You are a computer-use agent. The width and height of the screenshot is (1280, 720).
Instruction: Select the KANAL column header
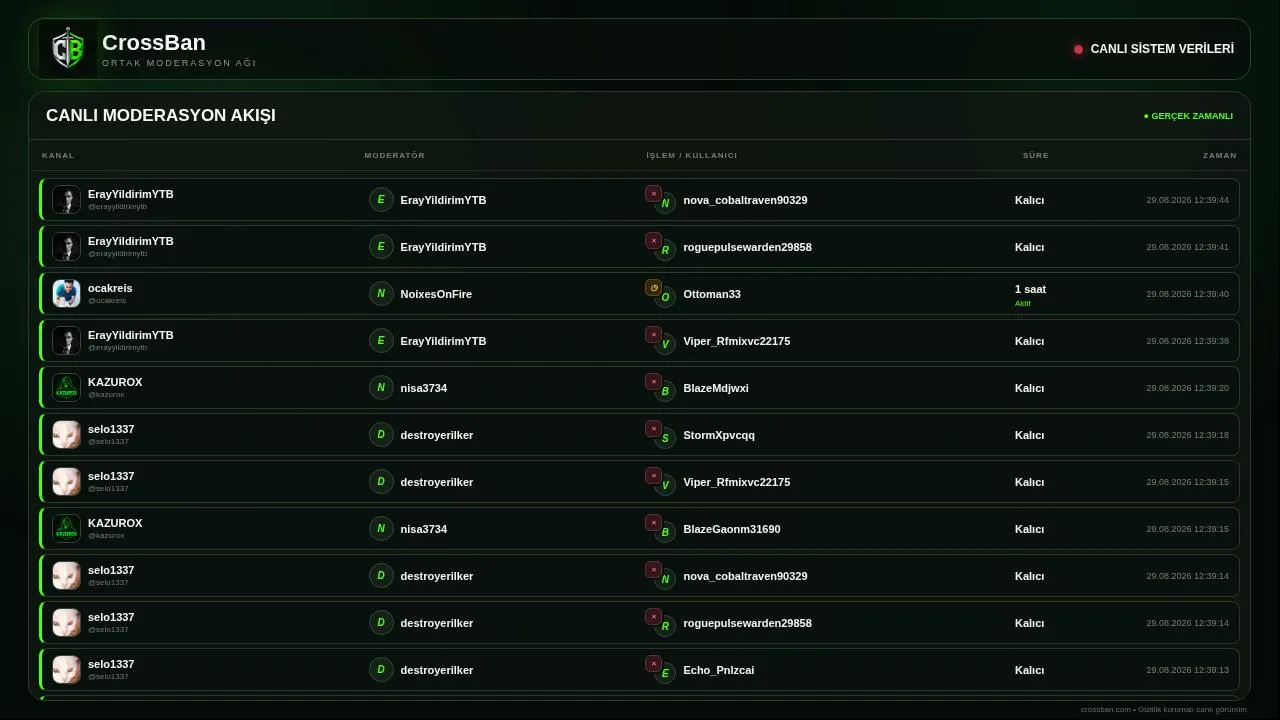[x=58, y=155]
